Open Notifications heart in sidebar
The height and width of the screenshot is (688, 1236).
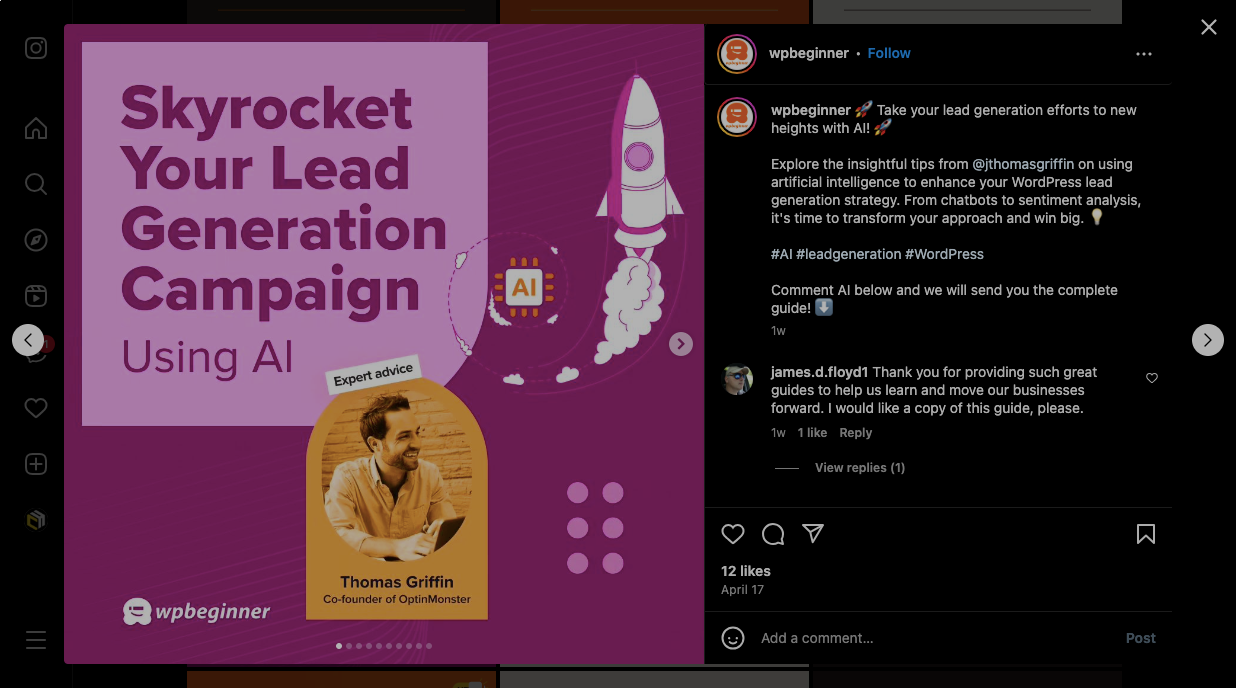tap(36, 408)
